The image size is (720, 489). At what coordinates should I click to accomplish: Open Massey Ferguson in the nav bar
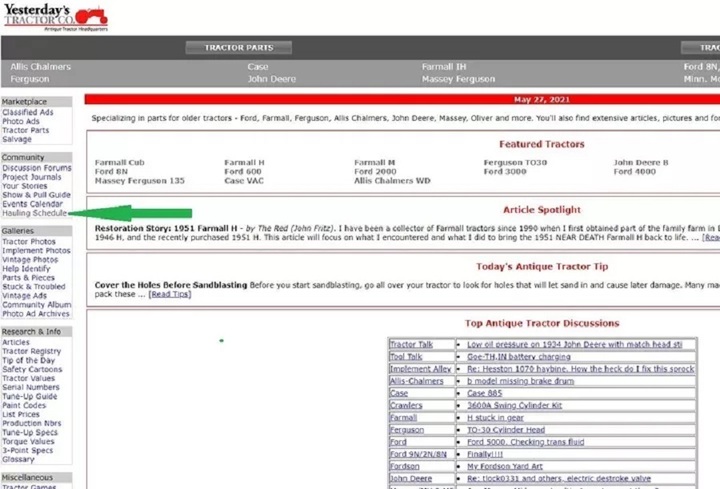[x=458, y=79]
